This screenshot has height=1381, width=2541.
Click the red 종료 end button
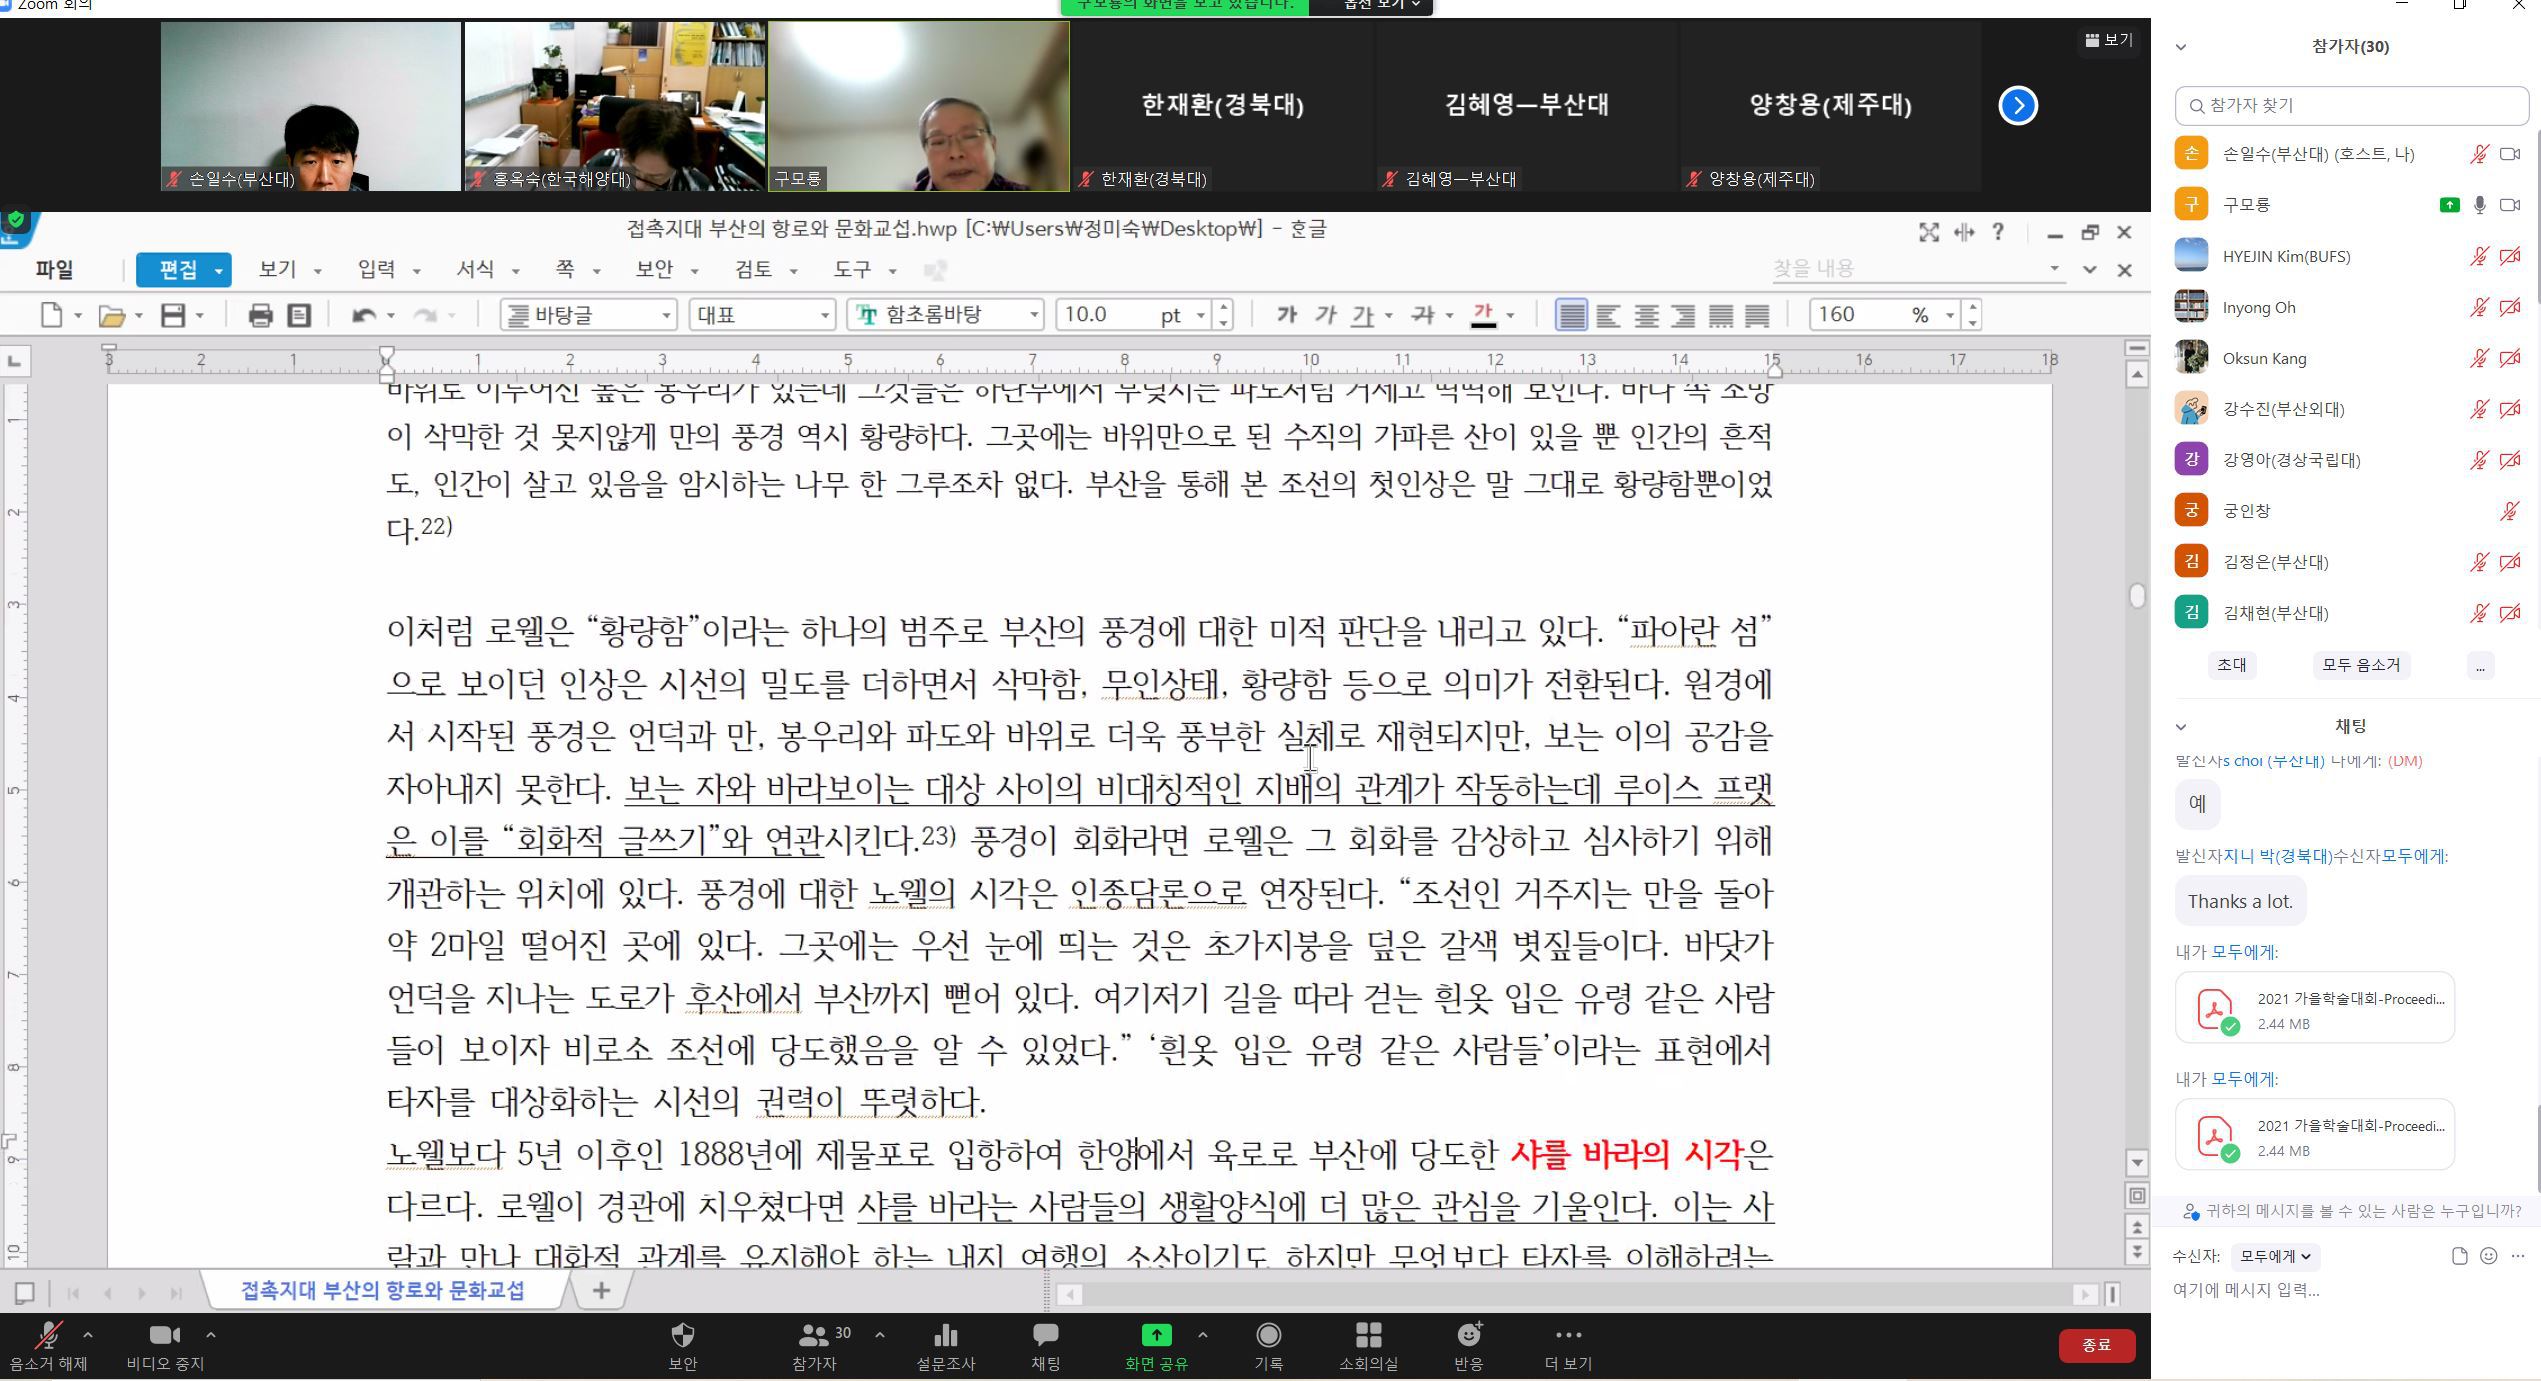[x=2096, y=1345]
